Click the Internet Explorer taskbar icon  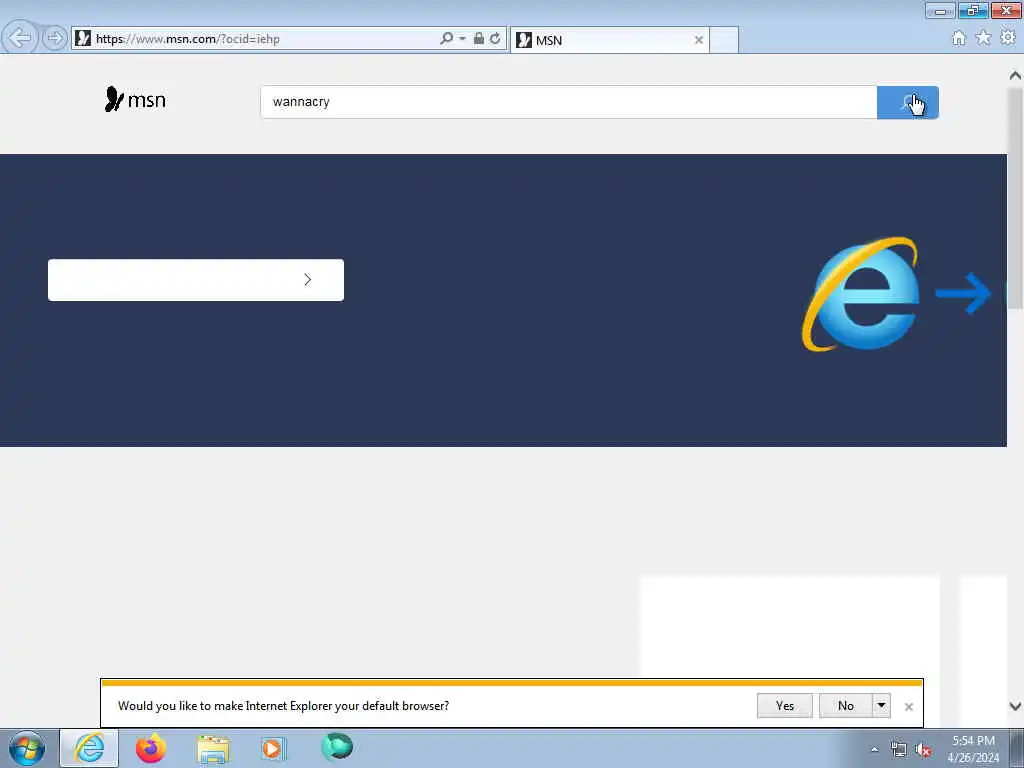89,748
